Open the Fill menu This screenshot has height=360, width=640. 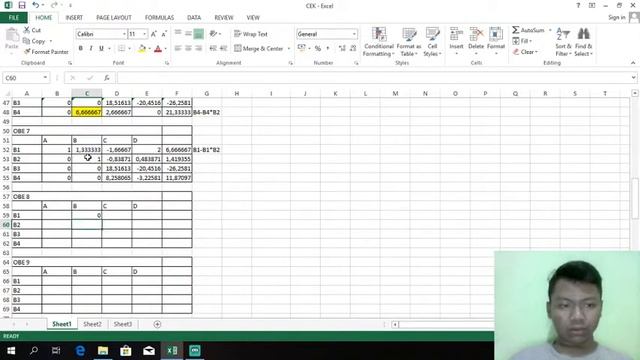(521, 41)
